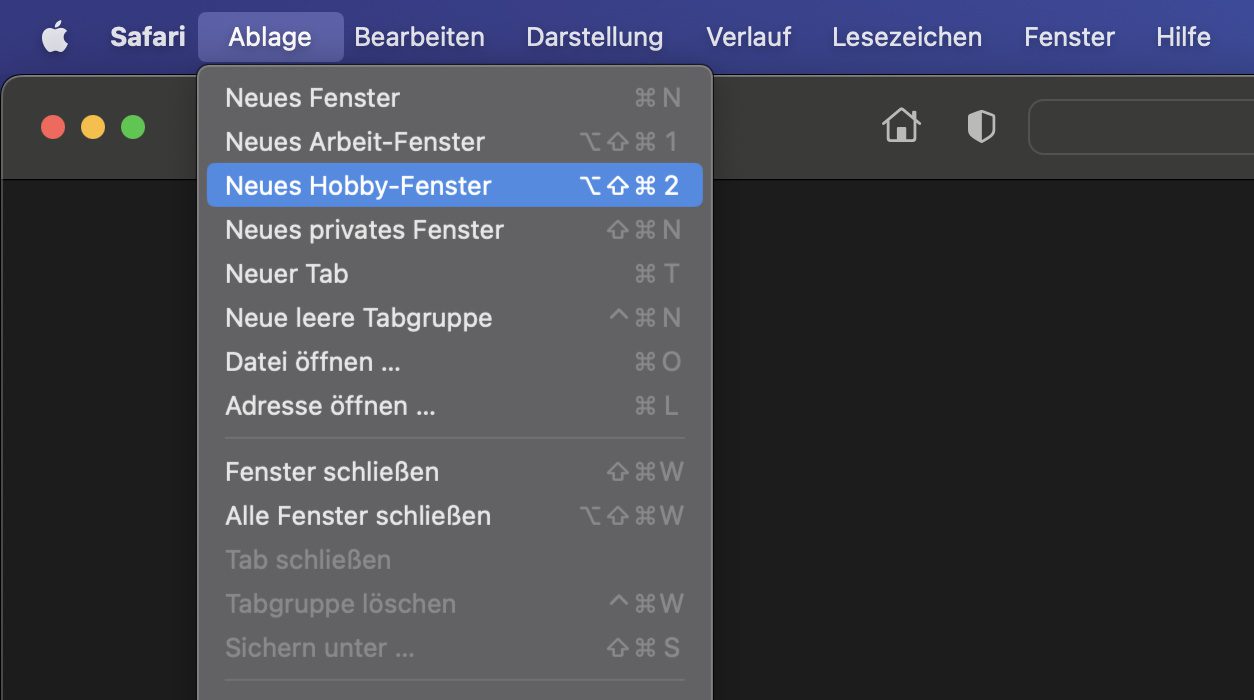The height and width of the screenshot is (700, 1254).
Task: Open the Bearbeiten menu
Action: pos(419,37)
